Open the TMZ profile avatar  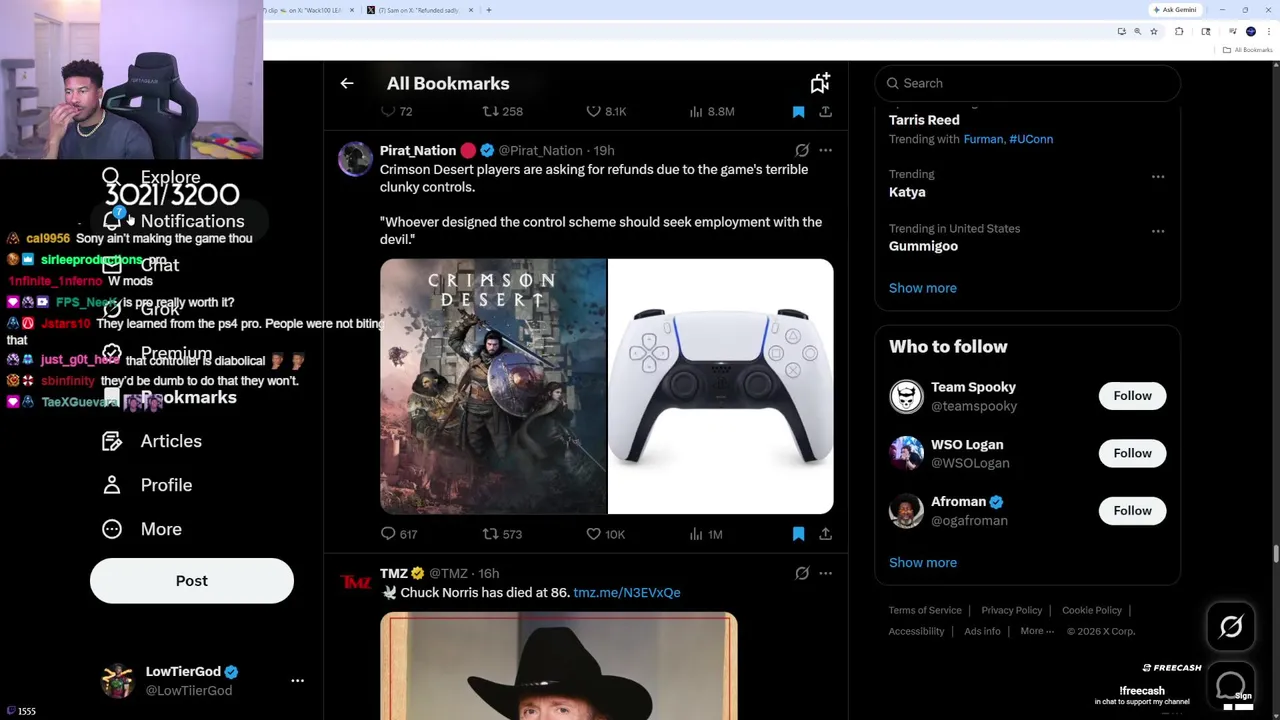(x=355, y=582)
